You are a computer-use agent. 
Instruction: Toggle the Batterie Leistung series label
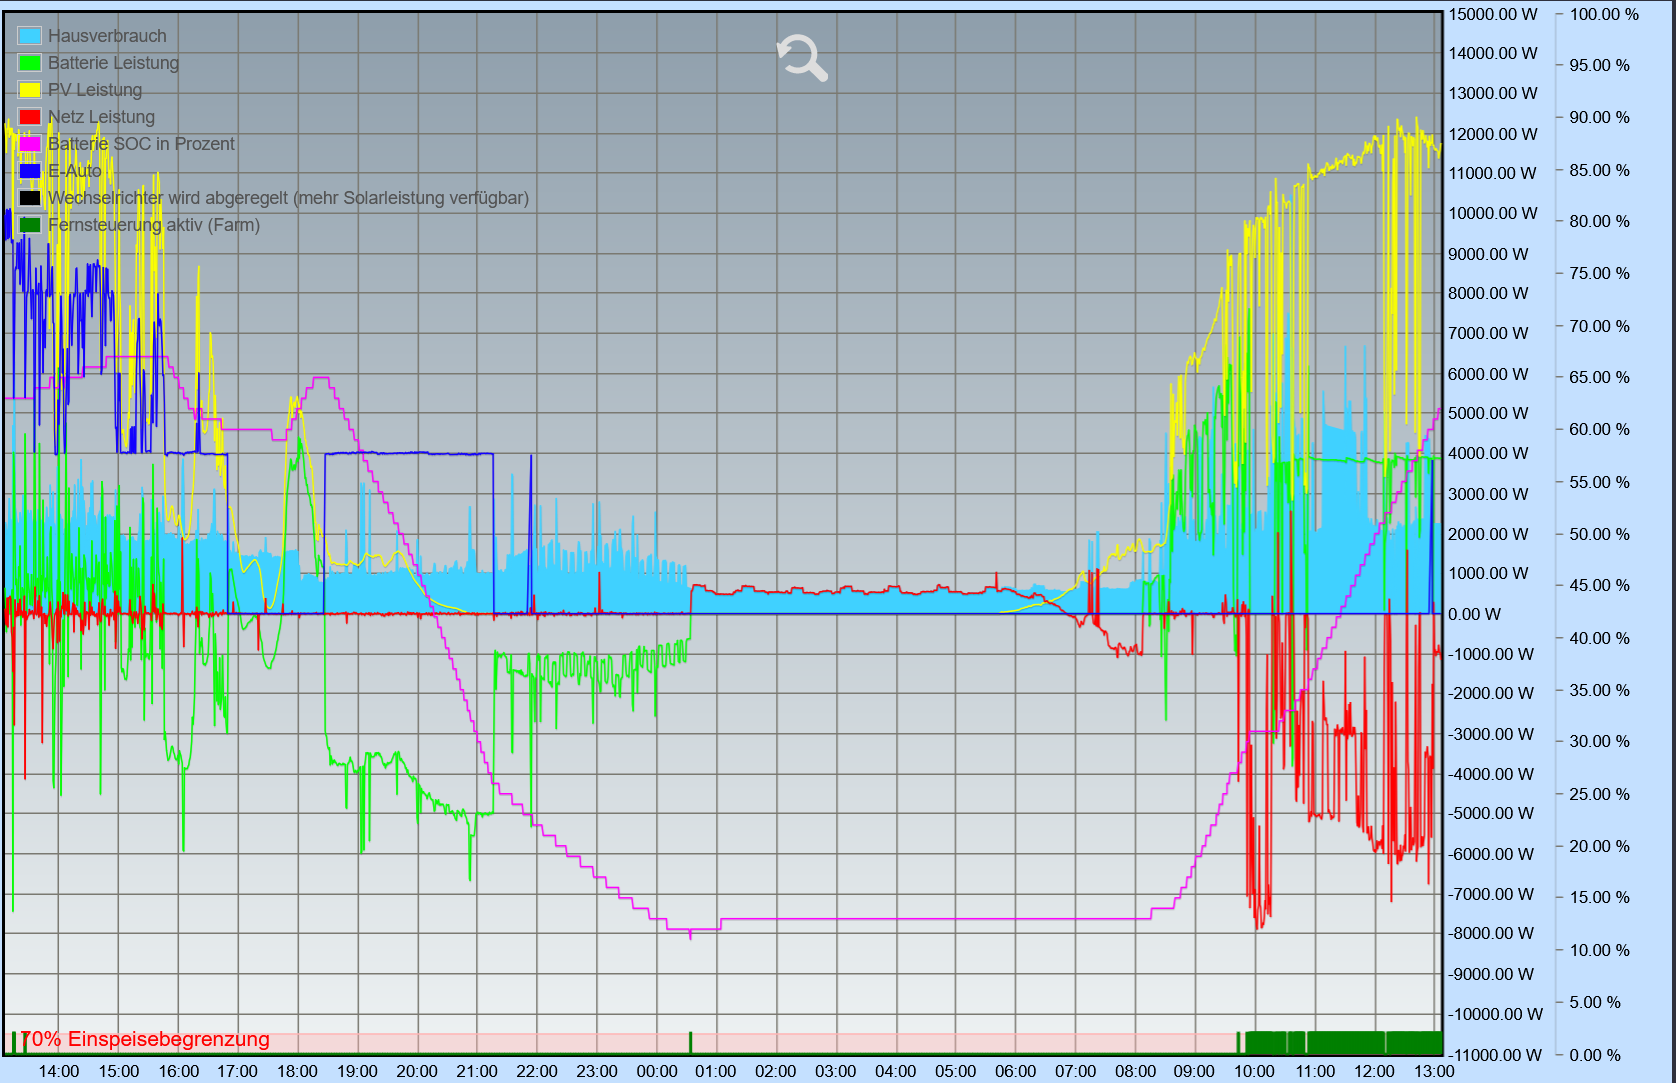point(113,63)
